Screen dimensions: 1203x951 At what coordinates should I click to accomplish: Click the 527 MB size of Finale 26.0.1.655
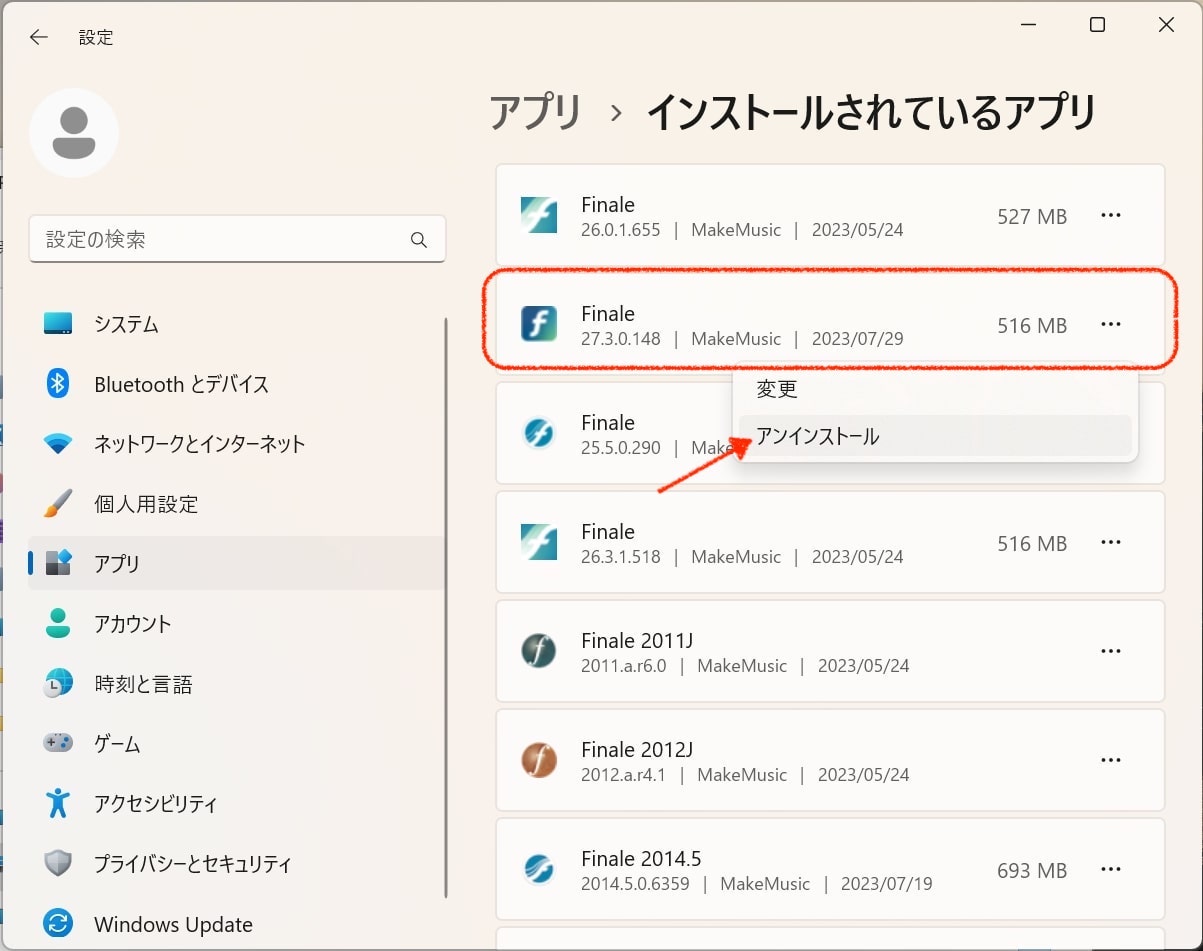[1032, 216]
